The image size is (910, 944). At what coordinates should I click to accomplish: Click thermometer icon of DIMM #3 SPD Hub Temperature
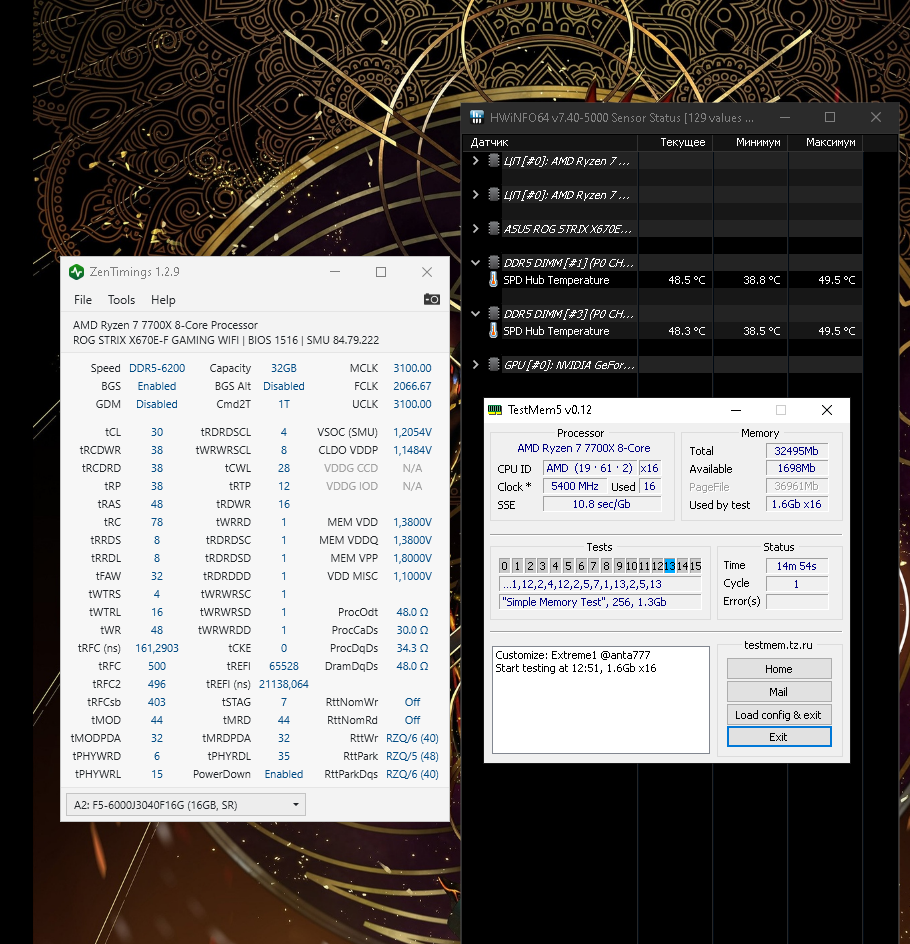pyautogui.click(x=494, y=331)
